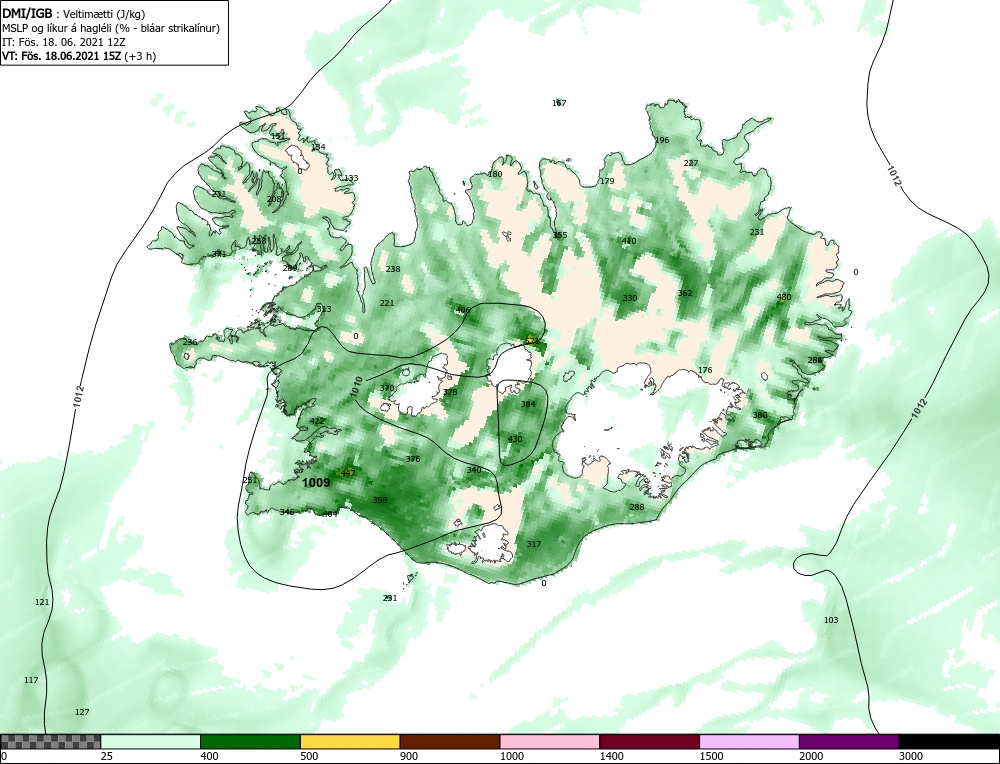Click the 422 value on the map

(317, 422)
